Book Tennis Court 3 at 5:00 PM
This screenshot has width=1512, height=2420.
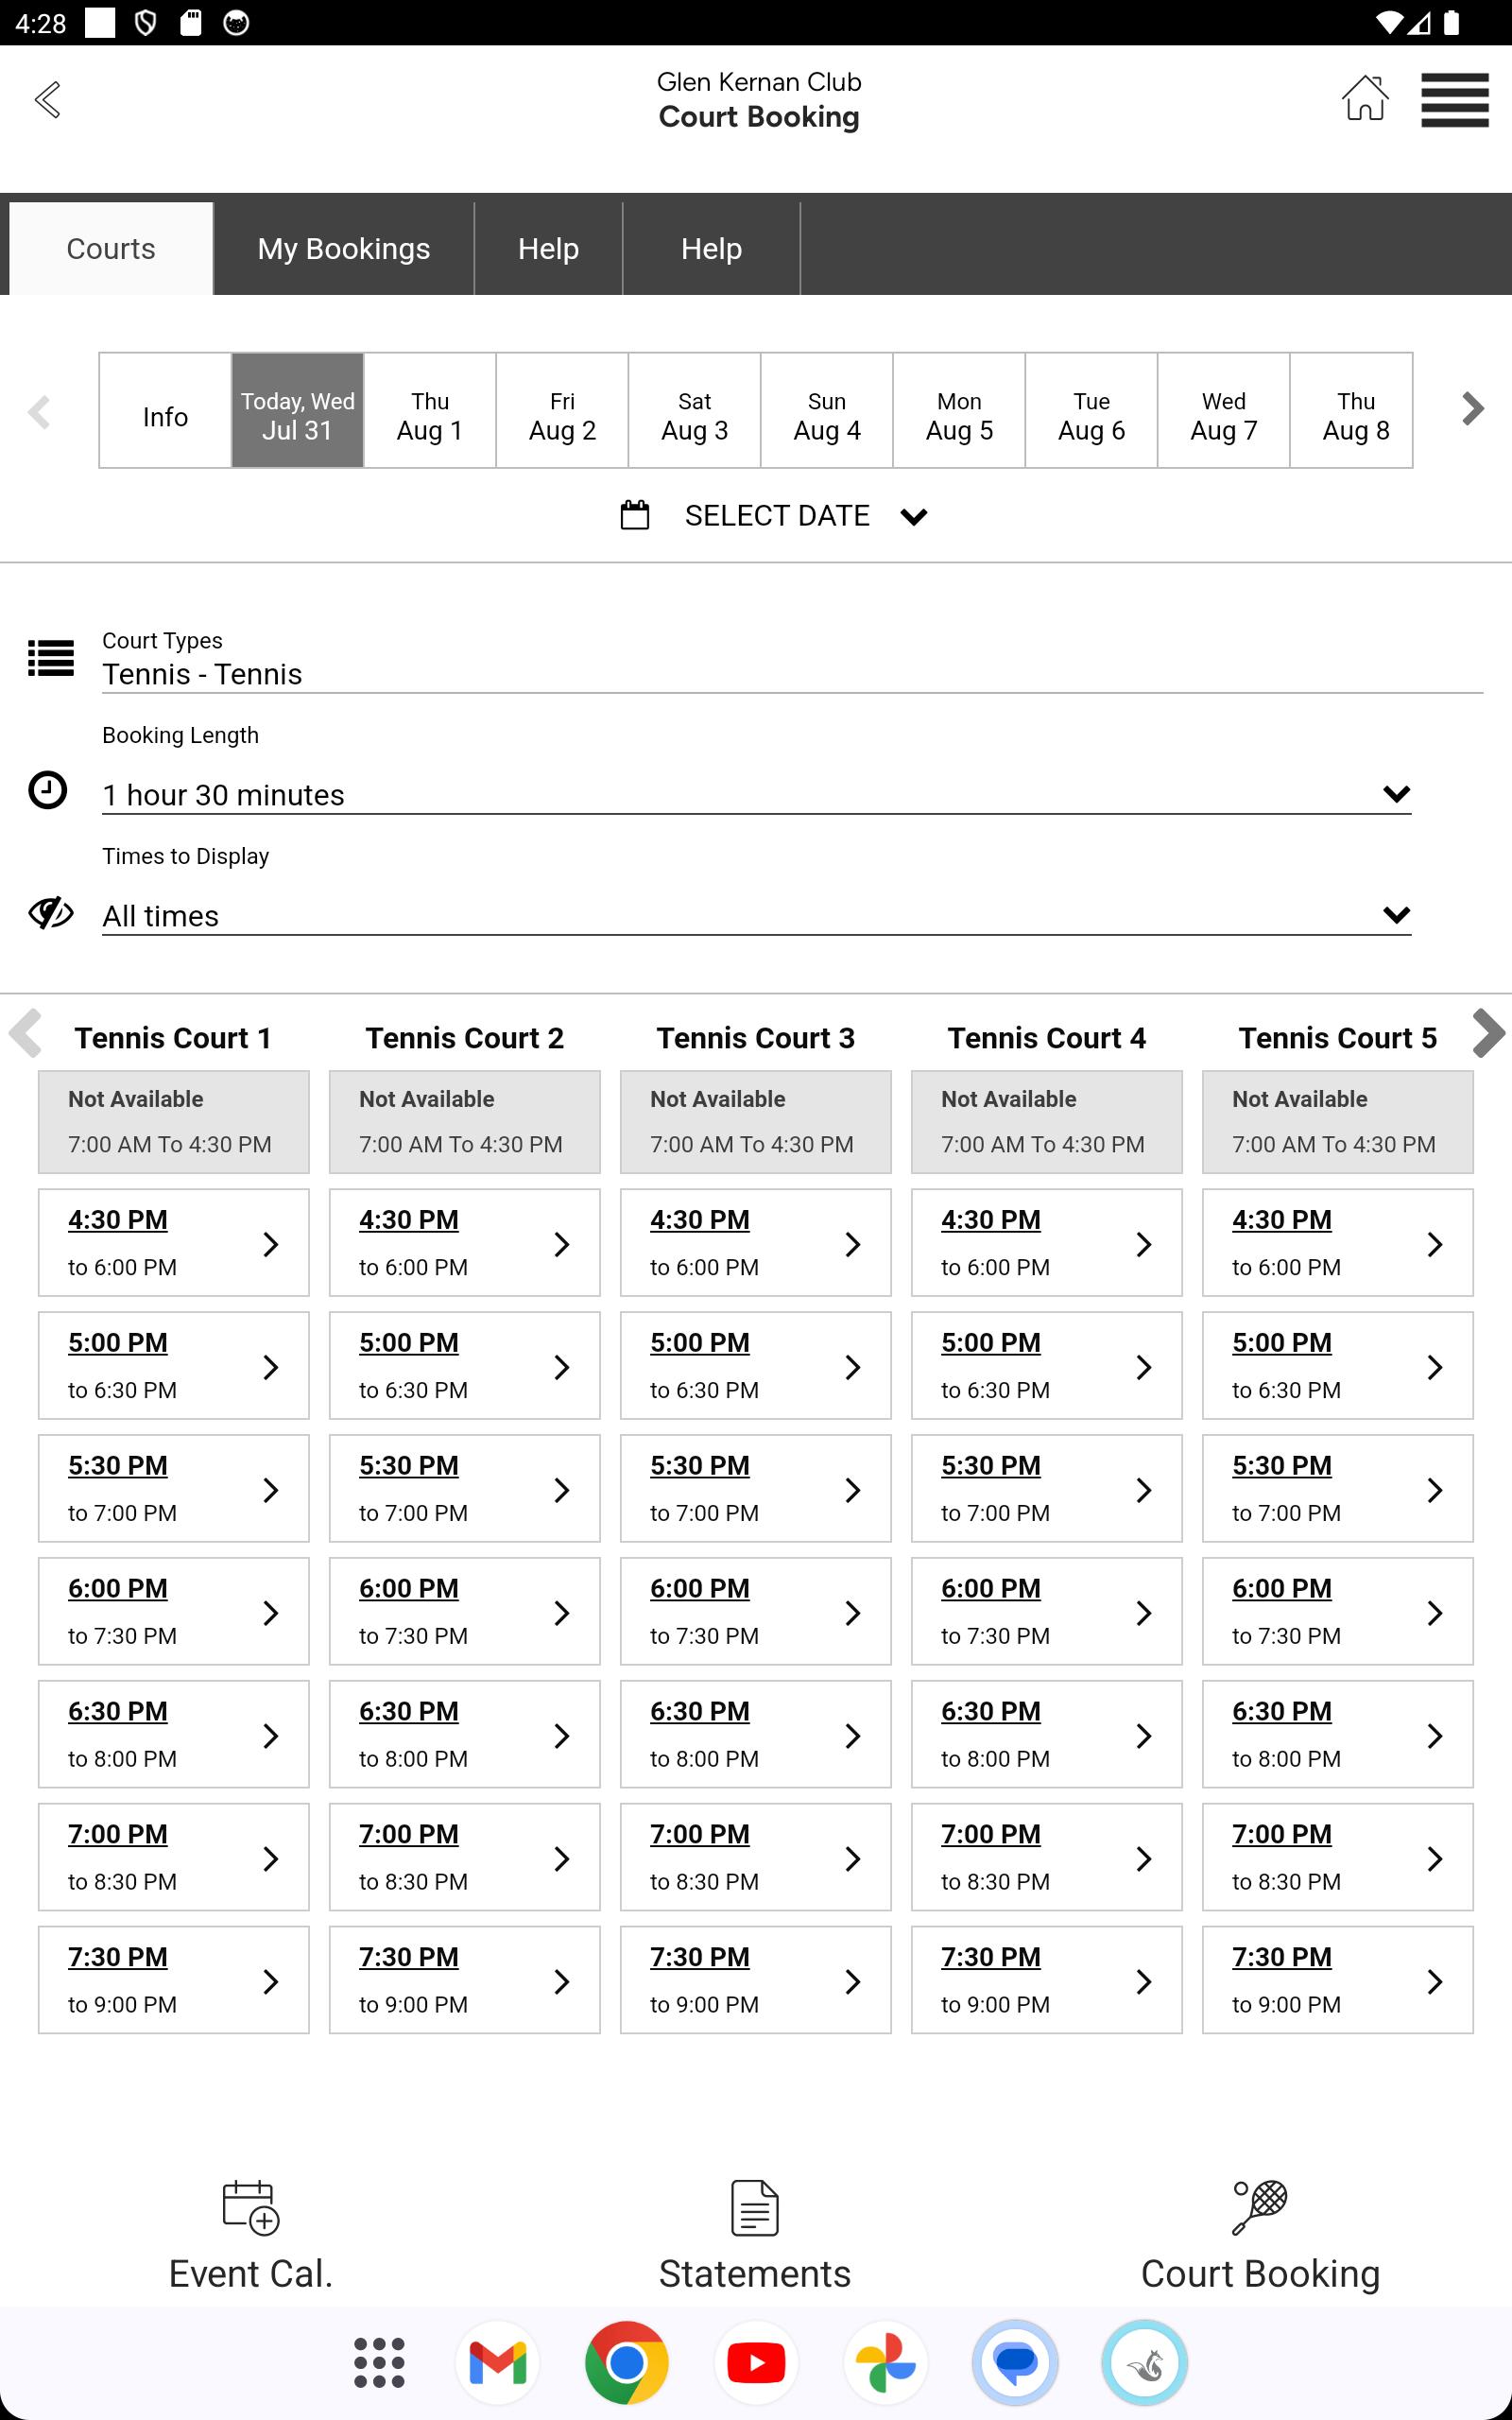click(x=755, y=1365)
